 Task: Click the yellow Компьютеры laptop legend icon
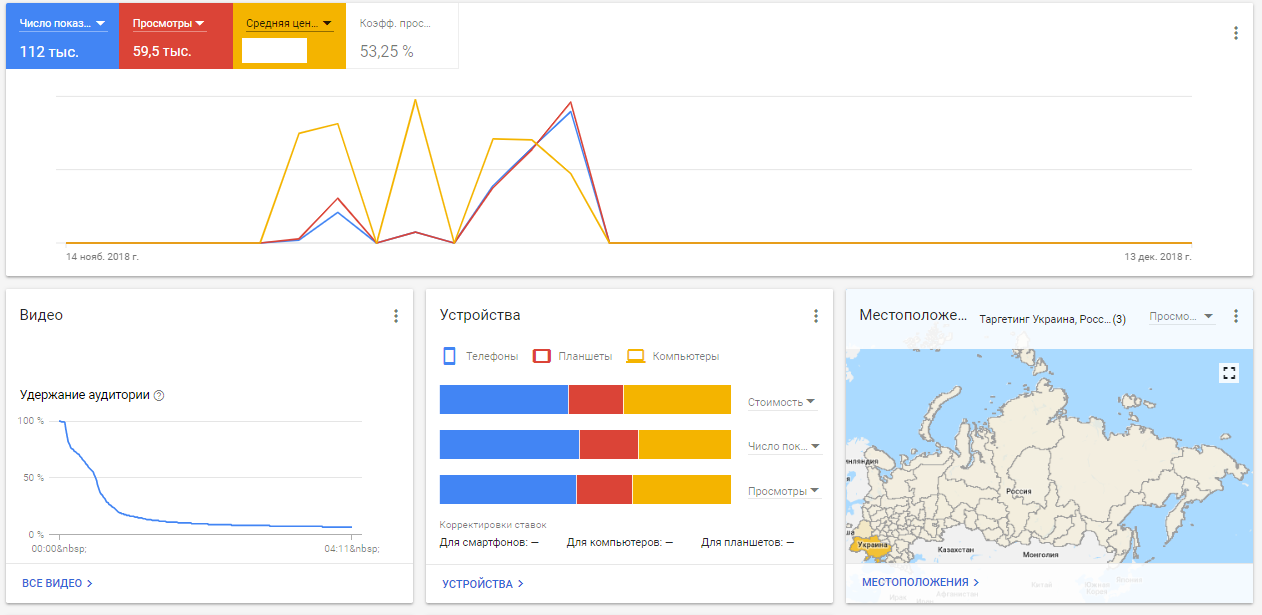point(635,356)
